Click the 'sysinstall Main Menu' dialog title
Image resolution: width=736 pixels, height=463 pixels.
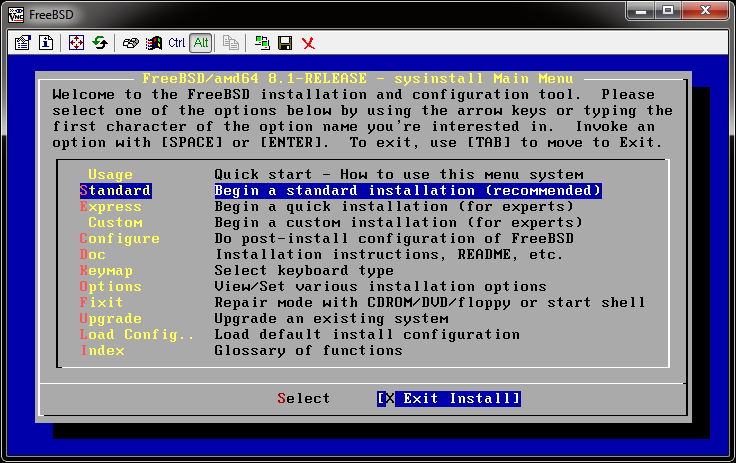484,78
